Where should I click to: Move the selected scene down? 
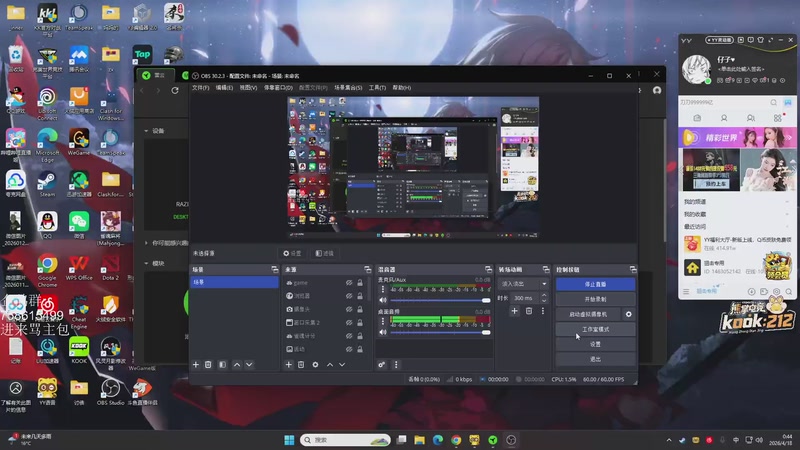pos(249,365)
